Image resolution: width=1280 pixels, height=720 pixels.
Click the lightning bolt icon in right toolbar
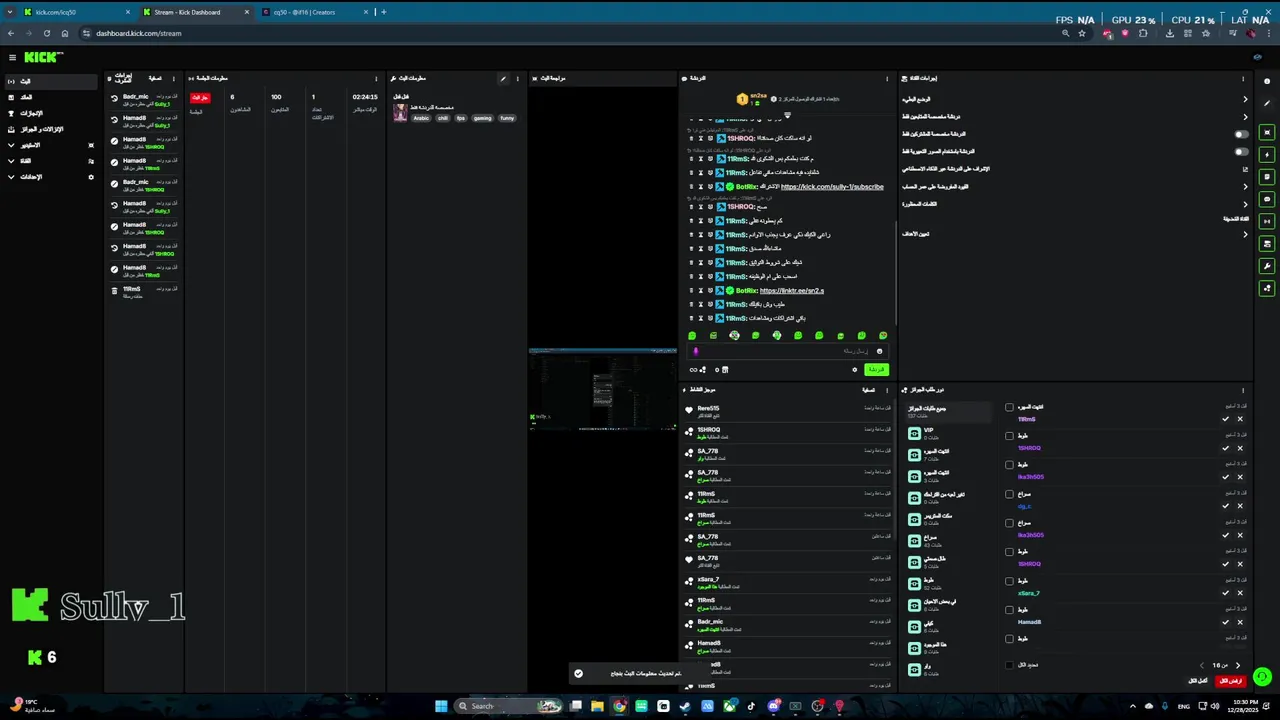click(x=1267, y=155)
